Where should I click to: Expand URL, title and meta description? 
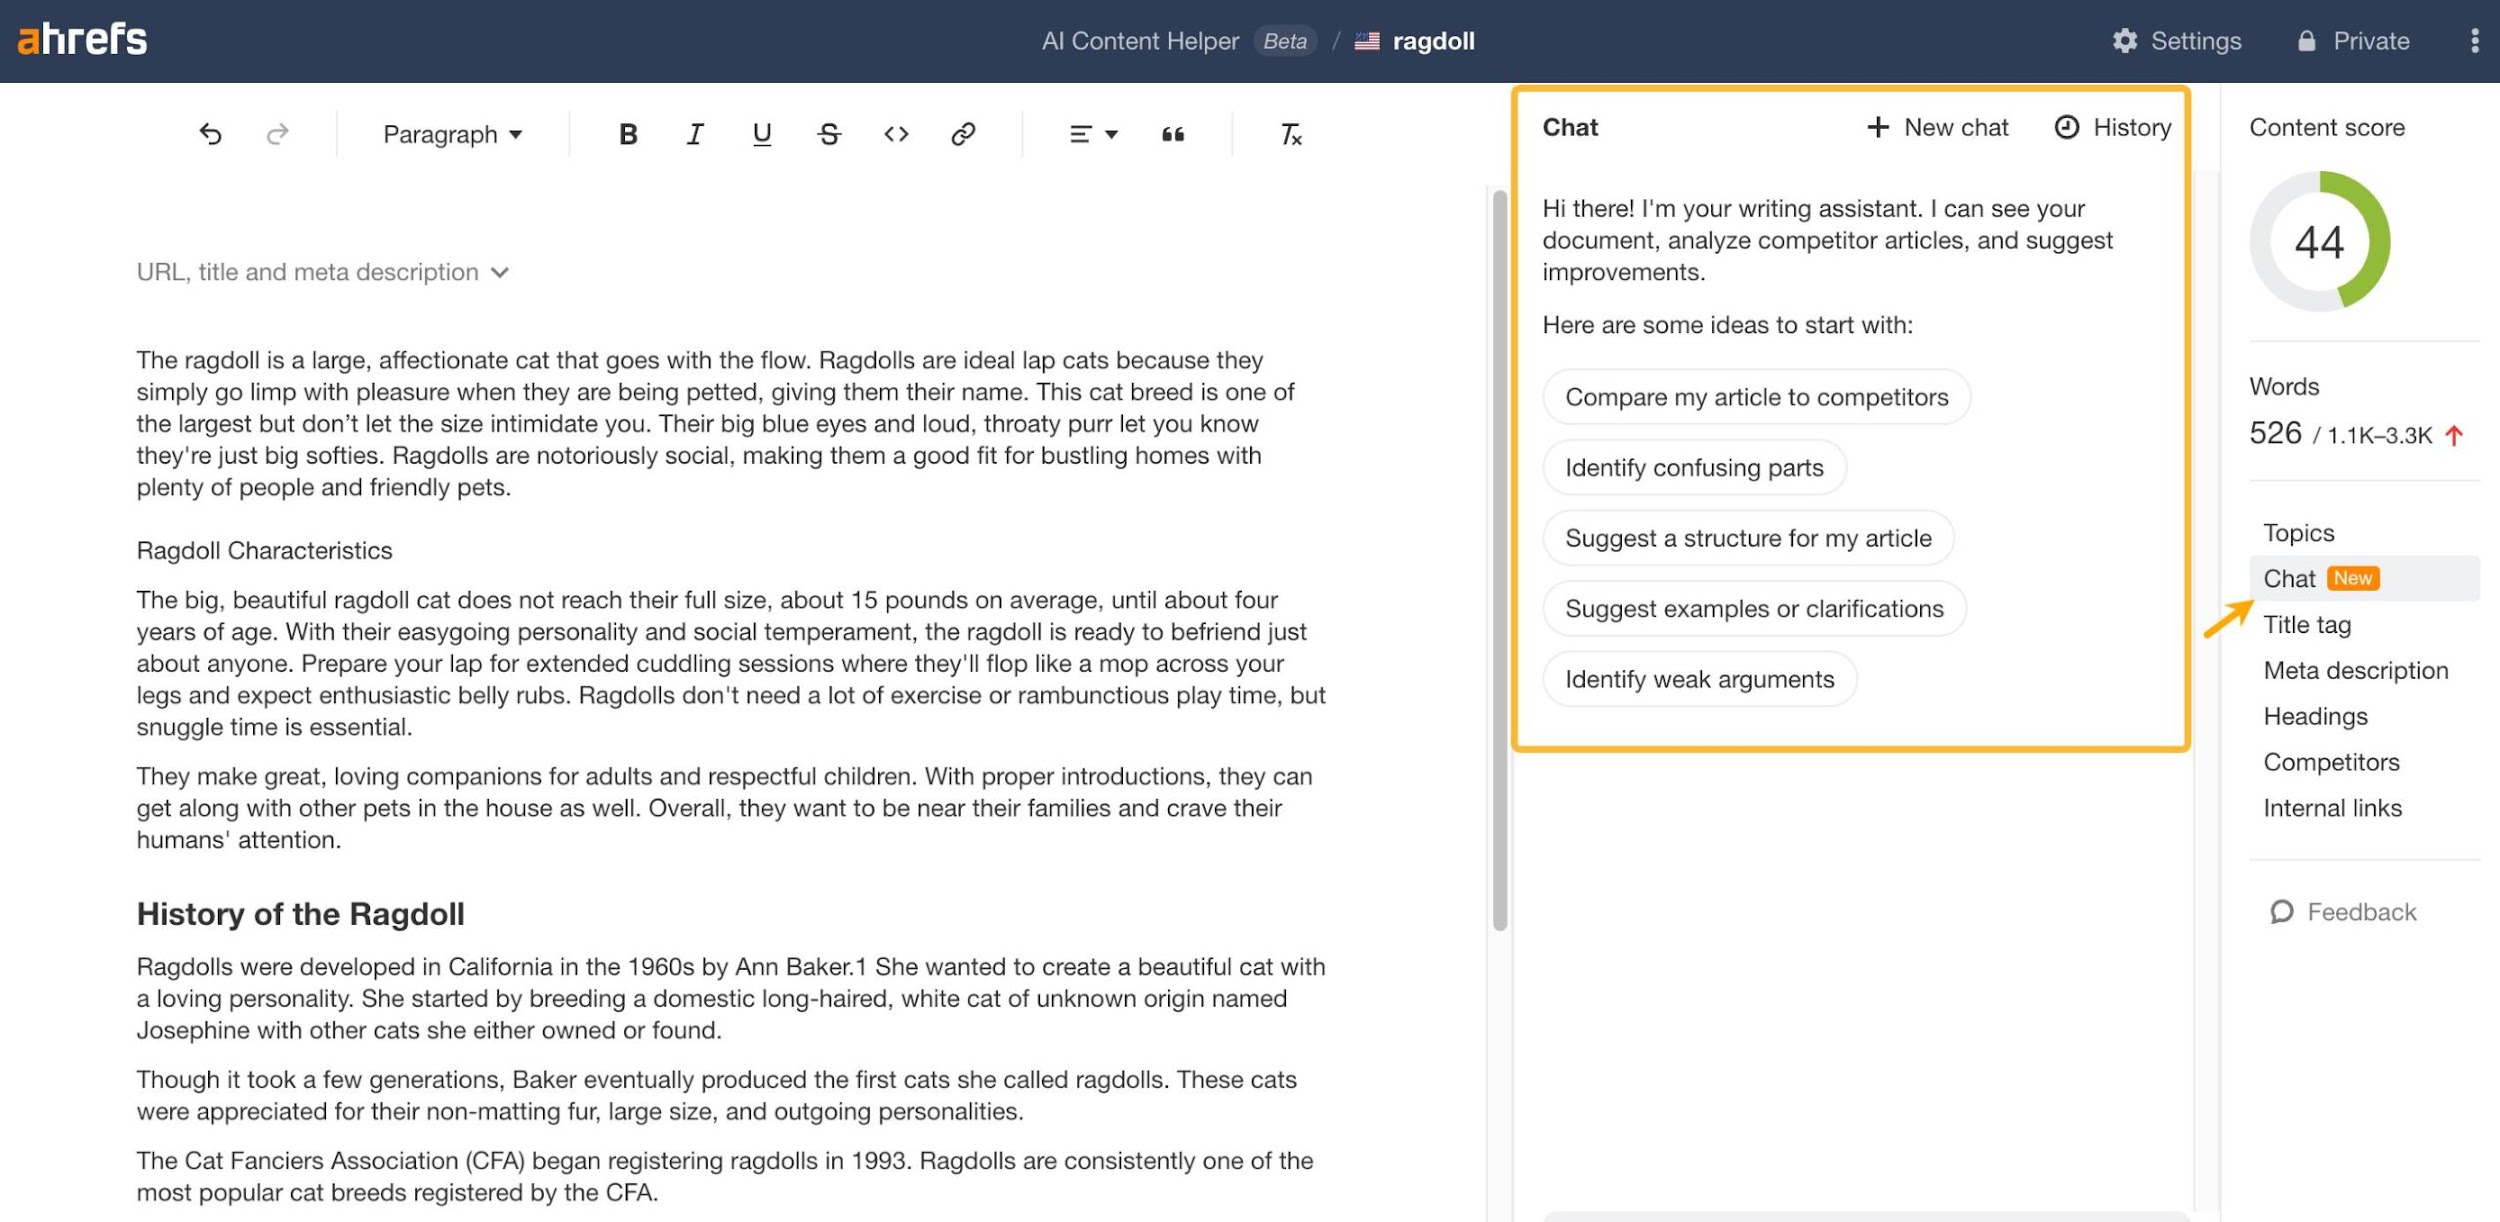323,272
